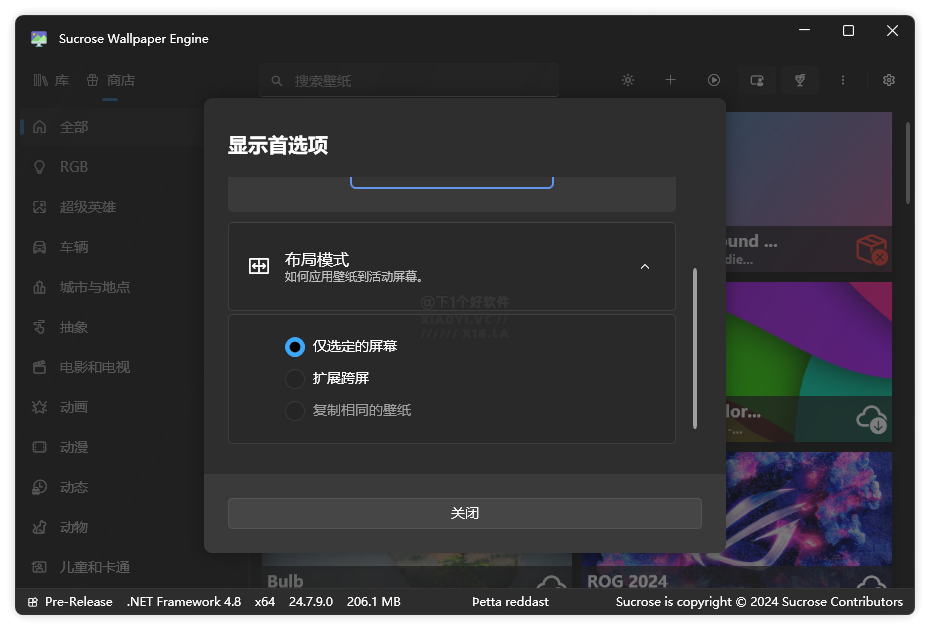The width and height of the screenshot is (930, 630).
Task: Click the icon beside 抽象
Action: point(39,327)
